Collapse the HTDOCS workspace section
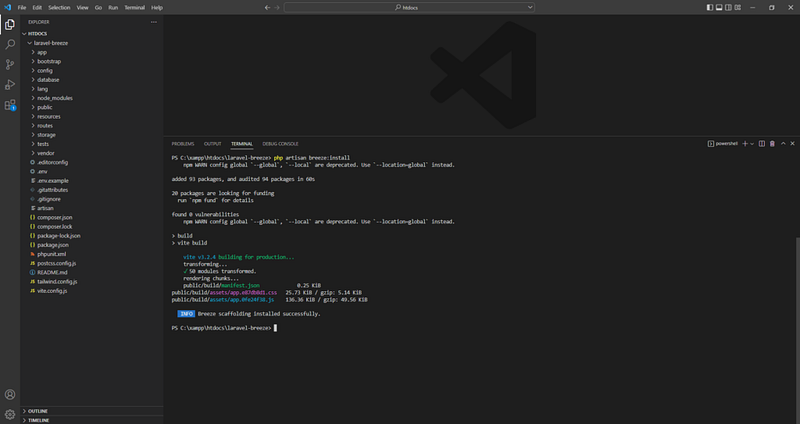Viewport: 800px width, 424px height. point(92,34)
